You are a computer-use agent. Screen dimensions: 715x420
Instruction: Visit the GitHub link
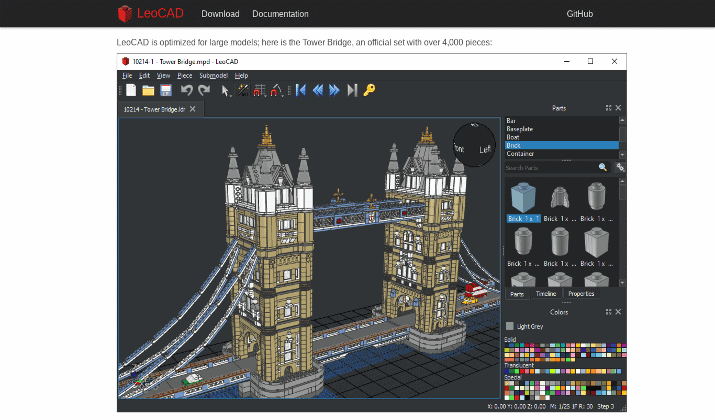pyautogui.click(x=580, y=14)
